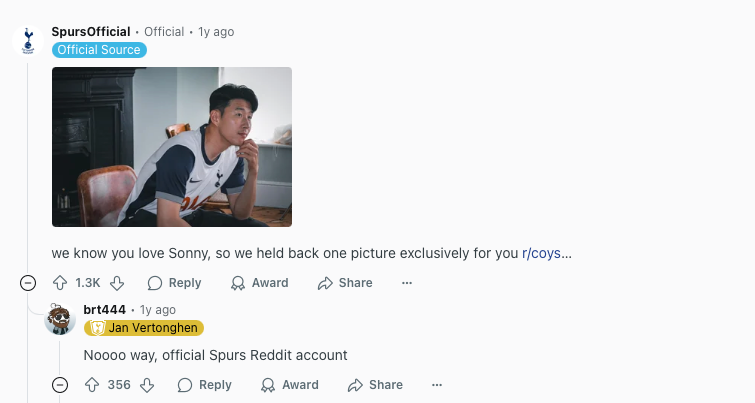
Task: Open brt444's avatar profile
Action: click(x=60, y=318)
